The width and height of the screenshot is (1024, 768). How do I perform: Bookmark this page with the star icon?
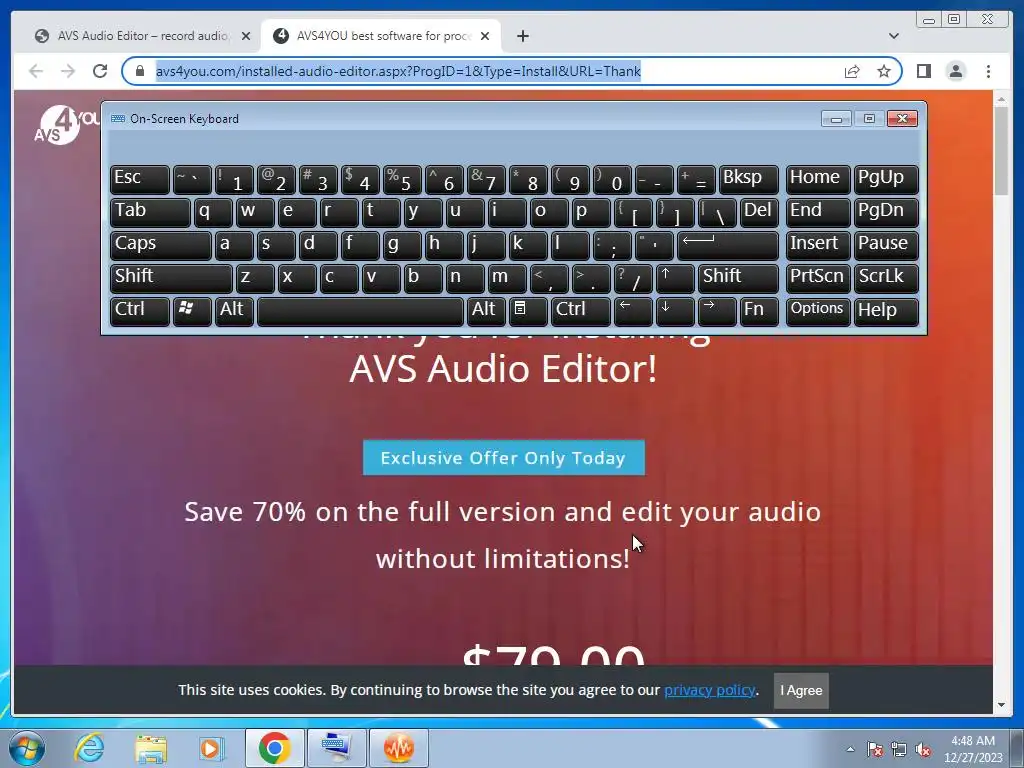coord(884,71)
